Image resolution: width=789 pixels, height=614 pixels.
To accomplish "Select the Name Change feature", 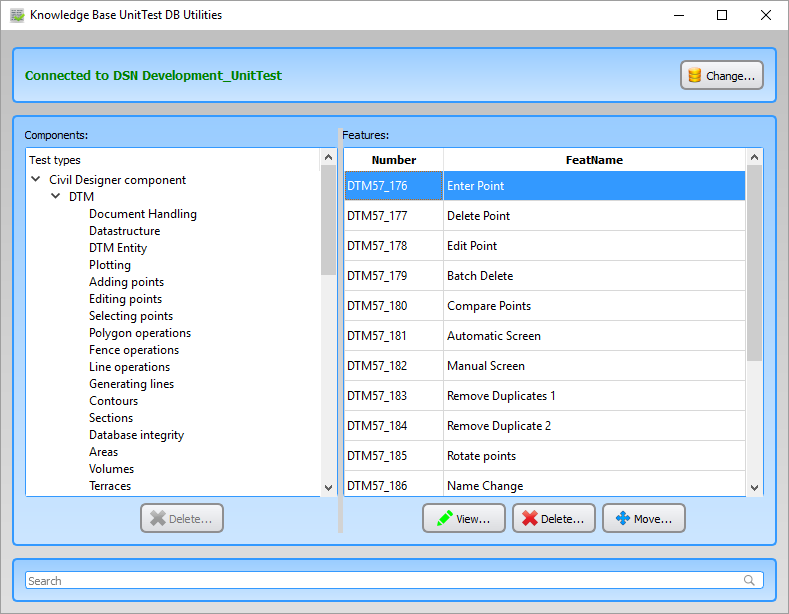I will tap(544, 484).
